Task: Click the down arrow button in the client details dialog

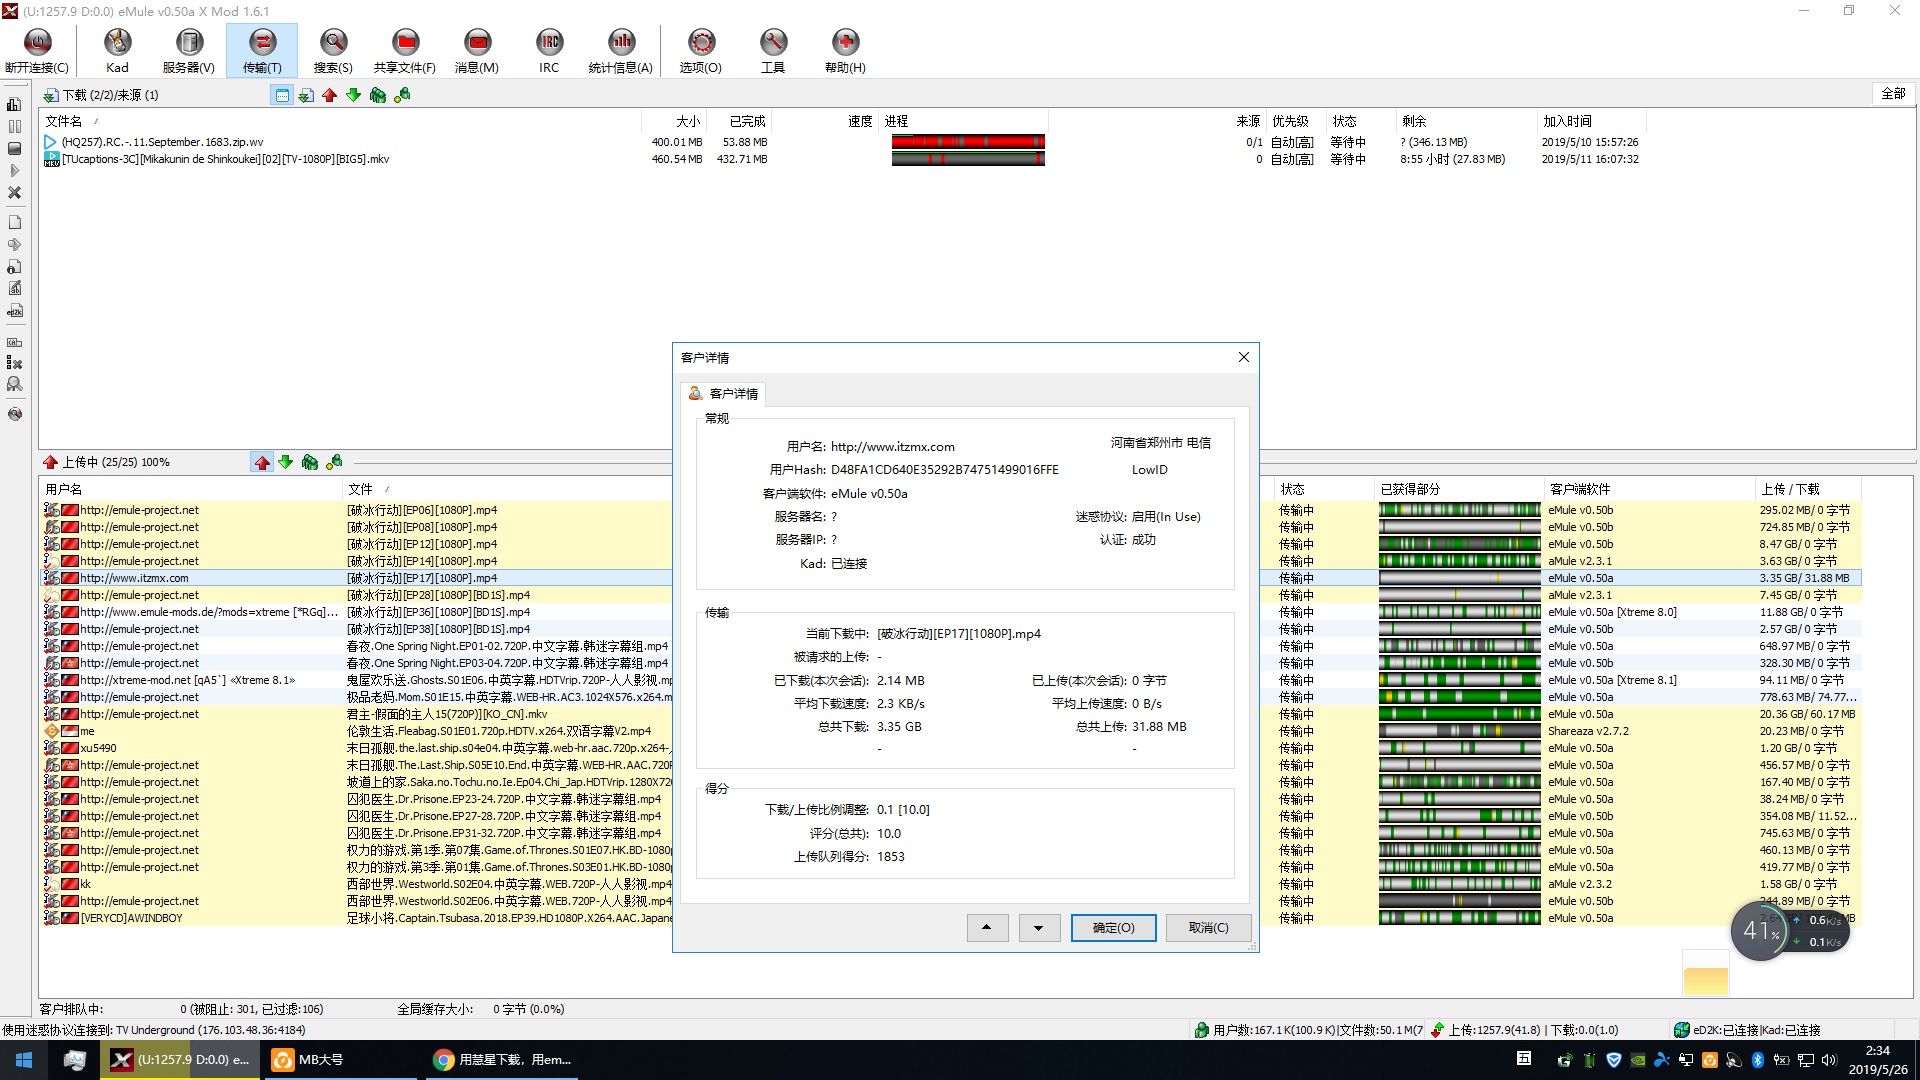Action: [1039, 928]
